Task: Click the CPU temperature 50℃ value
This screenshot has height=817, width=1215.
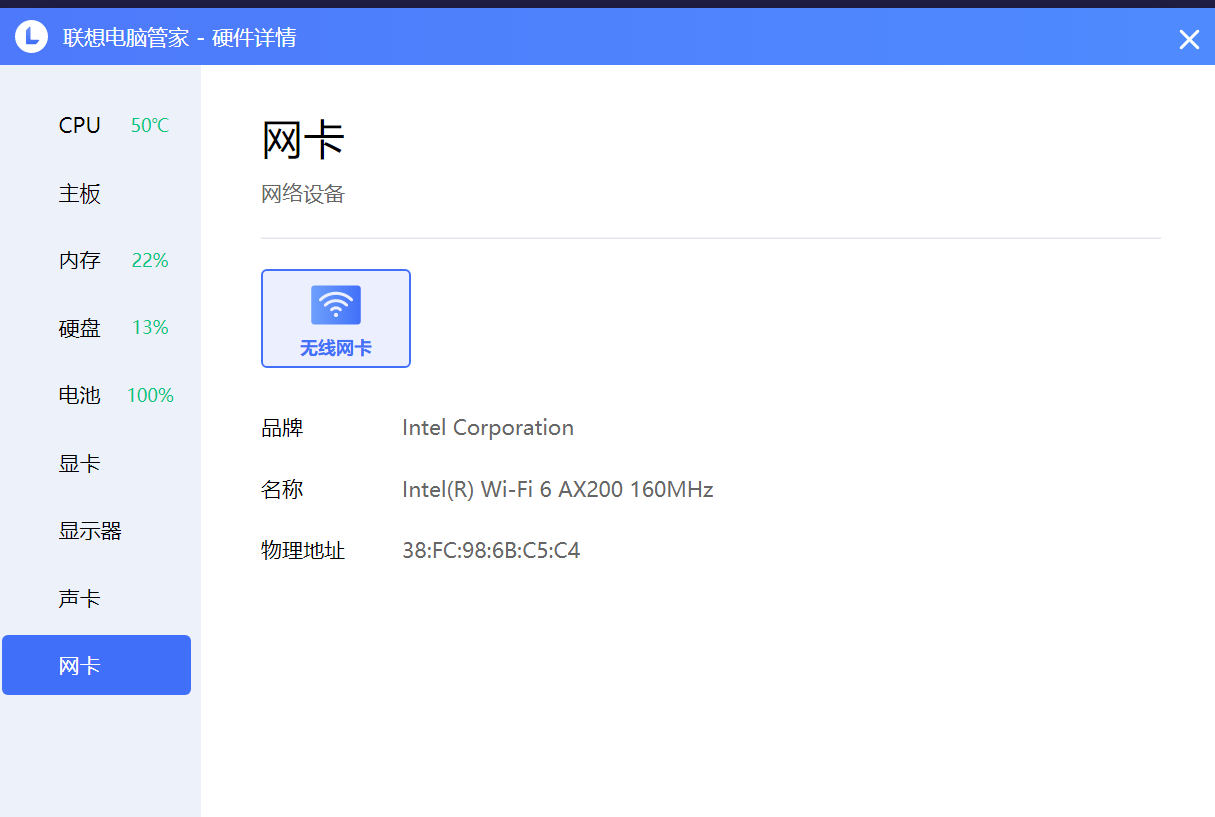Action: coord(150,126)
